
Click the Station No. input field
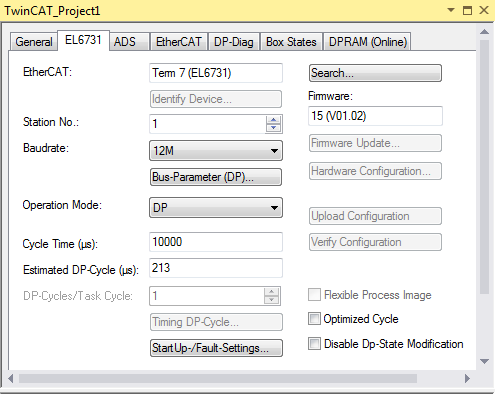207,124
